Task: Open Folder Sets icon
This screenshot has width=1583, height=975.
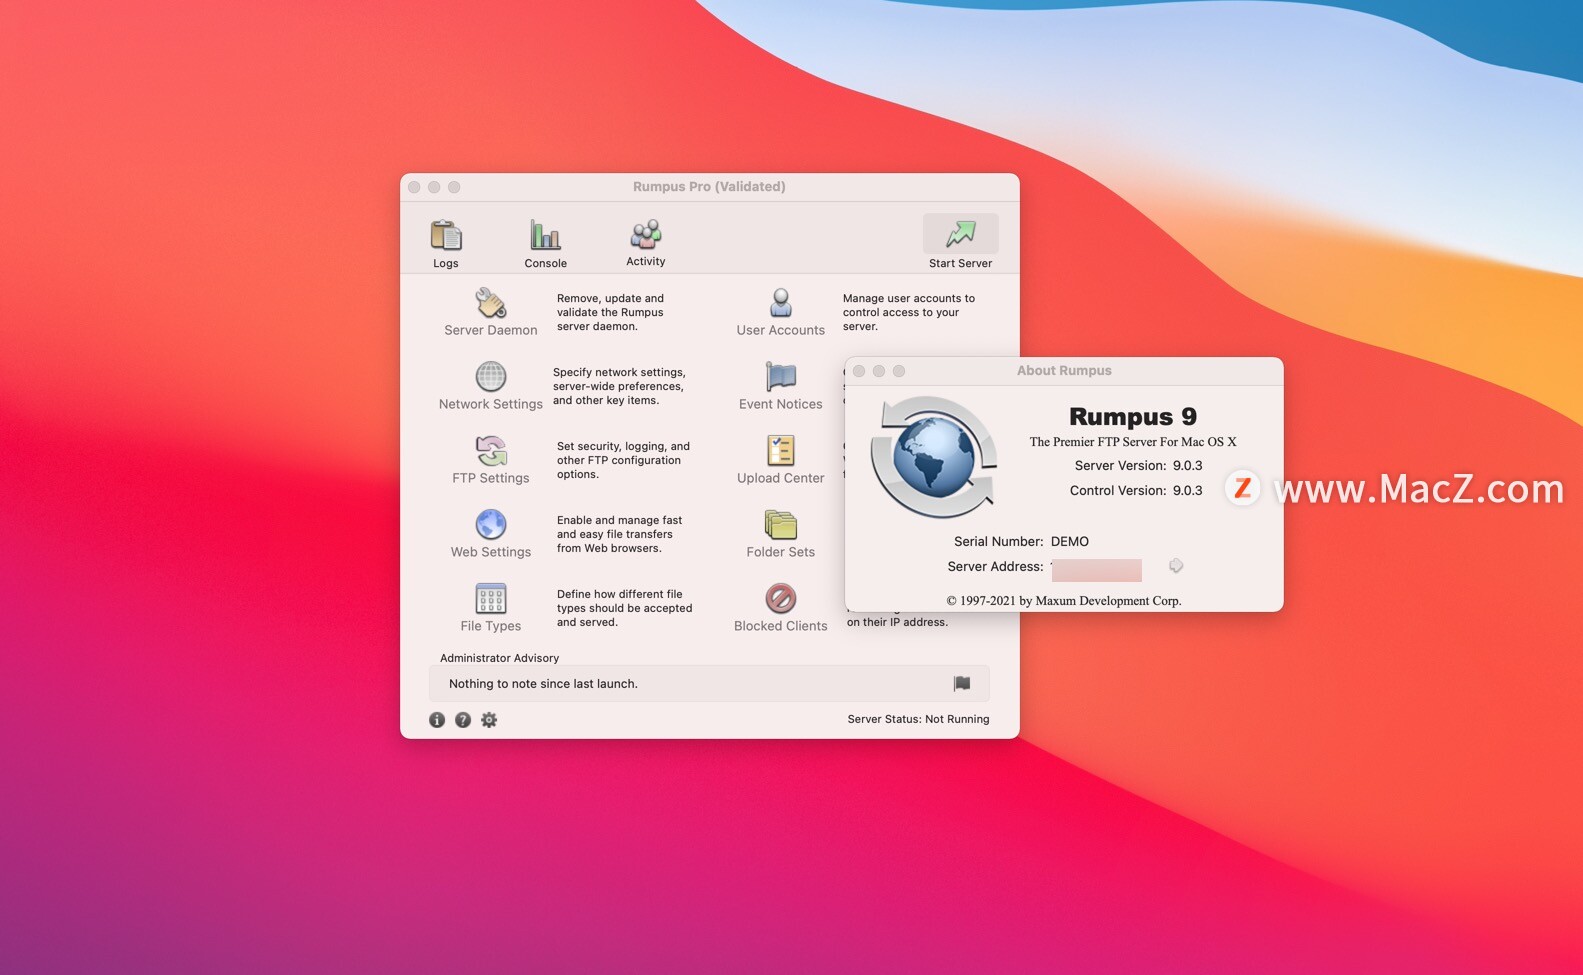Action: pyautogui.click(x=781, y=525)
